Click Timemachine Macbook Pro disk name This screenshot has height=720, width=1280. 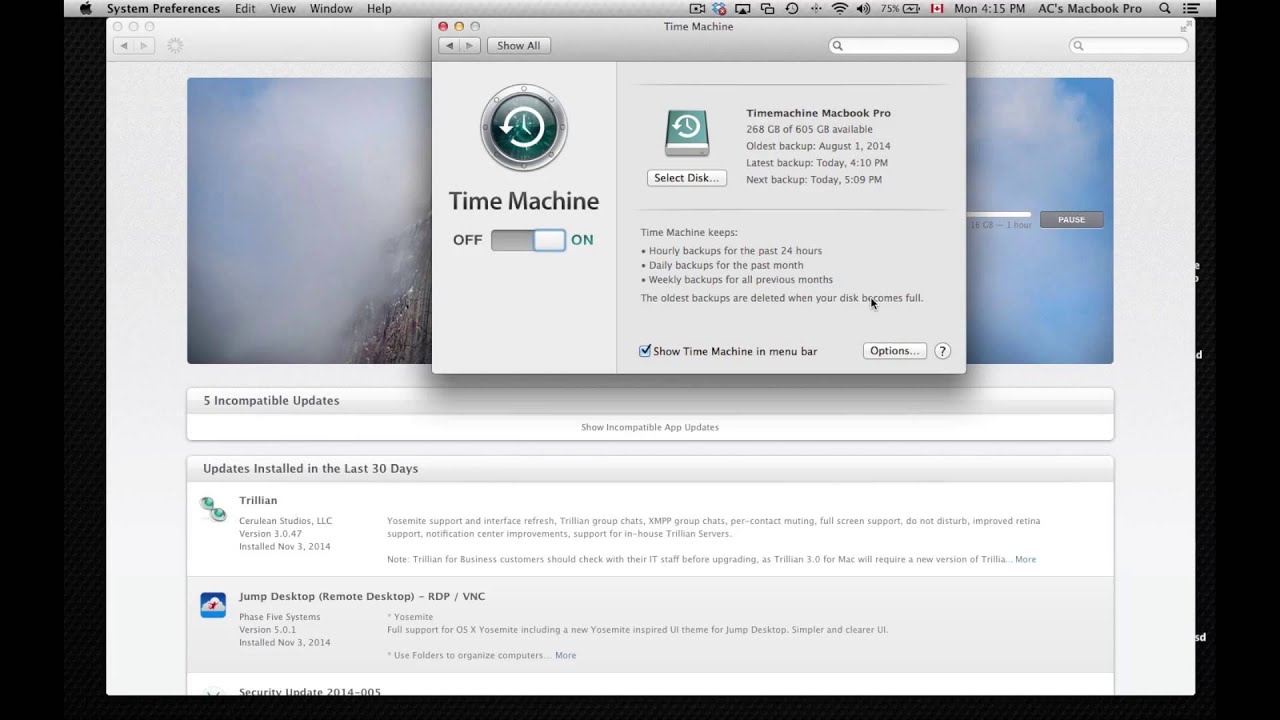(818, 113)
